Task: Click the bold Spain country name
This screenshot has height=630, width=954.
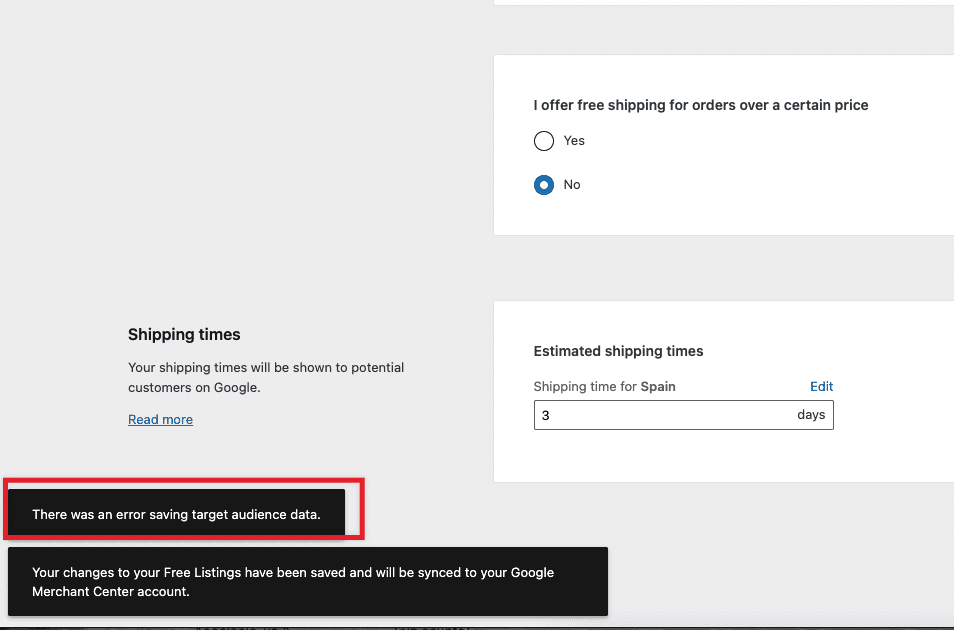Action: point(659,386)
